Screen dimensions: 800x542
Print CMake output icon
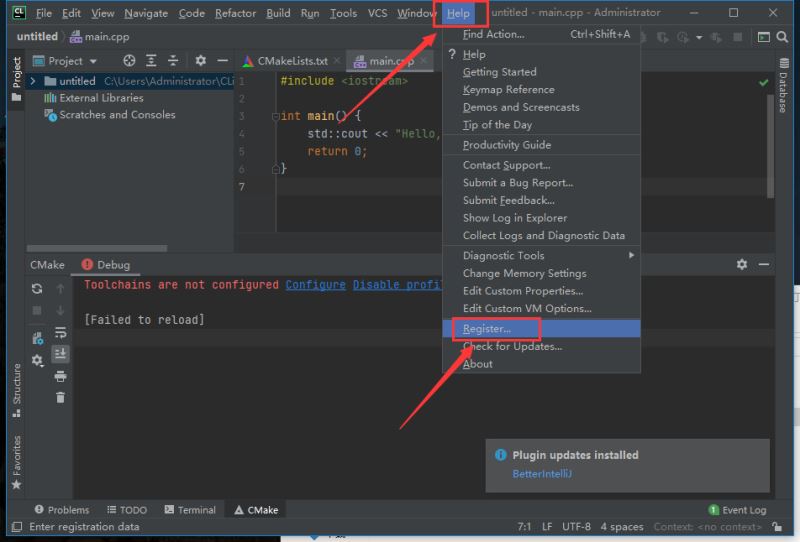(60, 377)
